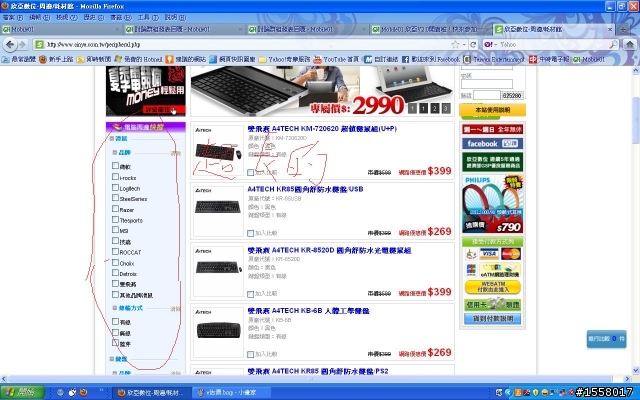The width and height of the screenshot is (640, 400).
Task: Tick the Razer brand checkbox
Action: (x=116, y=209)
